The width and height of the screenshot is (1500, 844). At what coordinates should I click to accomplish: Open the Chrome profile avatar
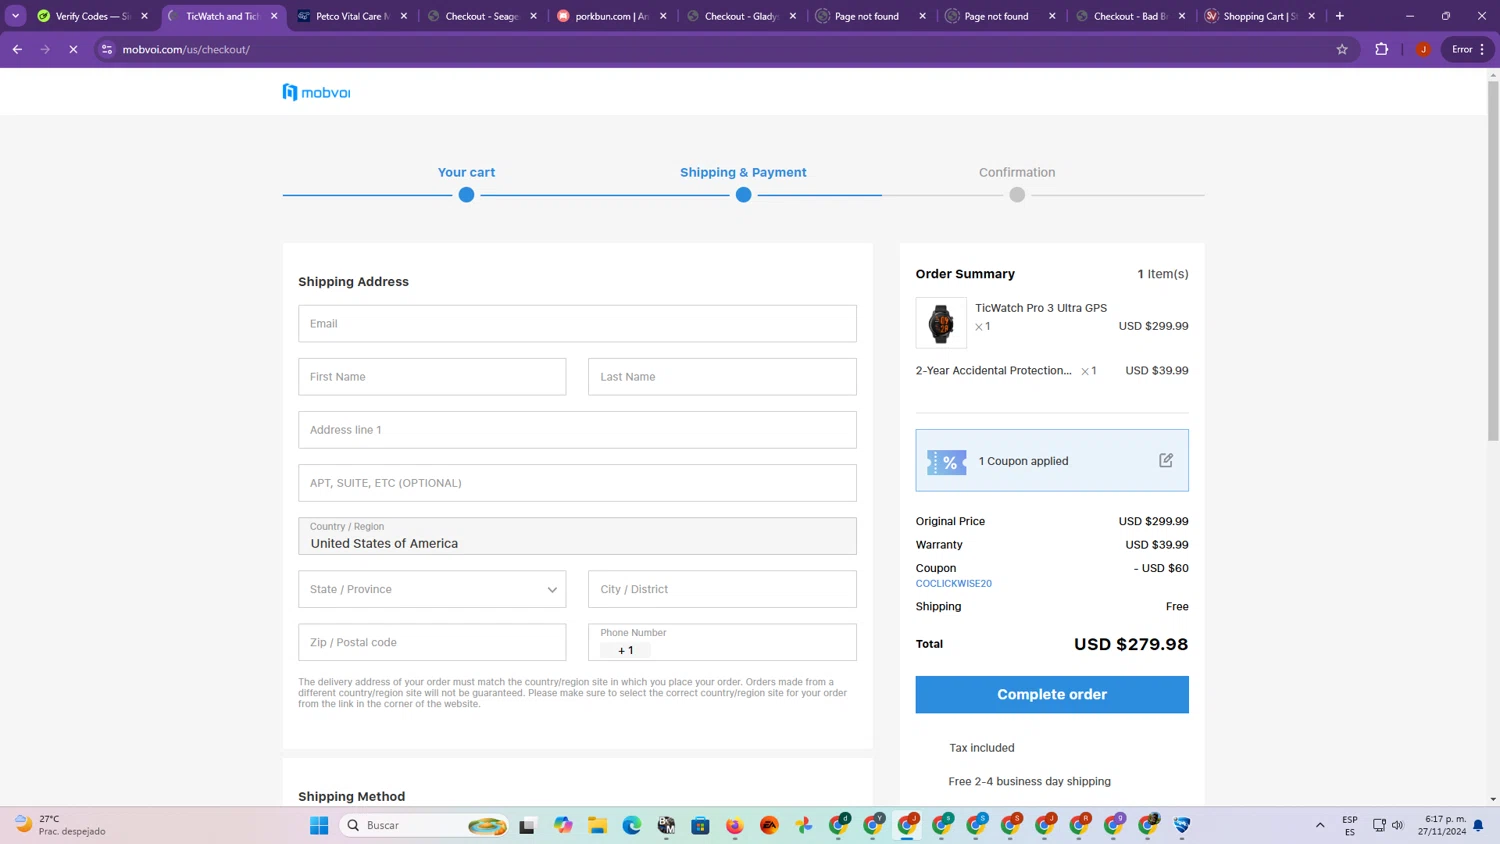tap(1423, 49)
